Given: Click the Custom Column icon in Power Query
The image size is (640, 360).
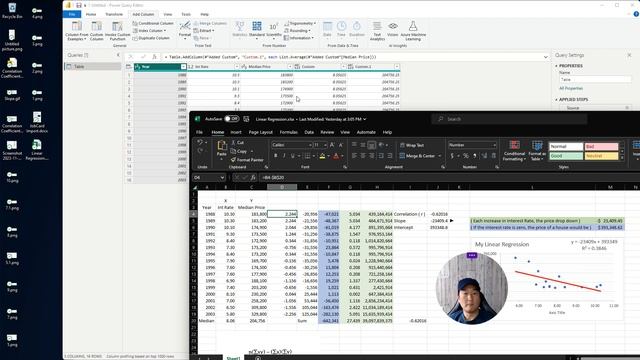Looking at the screenshot, I should point(97,27).
